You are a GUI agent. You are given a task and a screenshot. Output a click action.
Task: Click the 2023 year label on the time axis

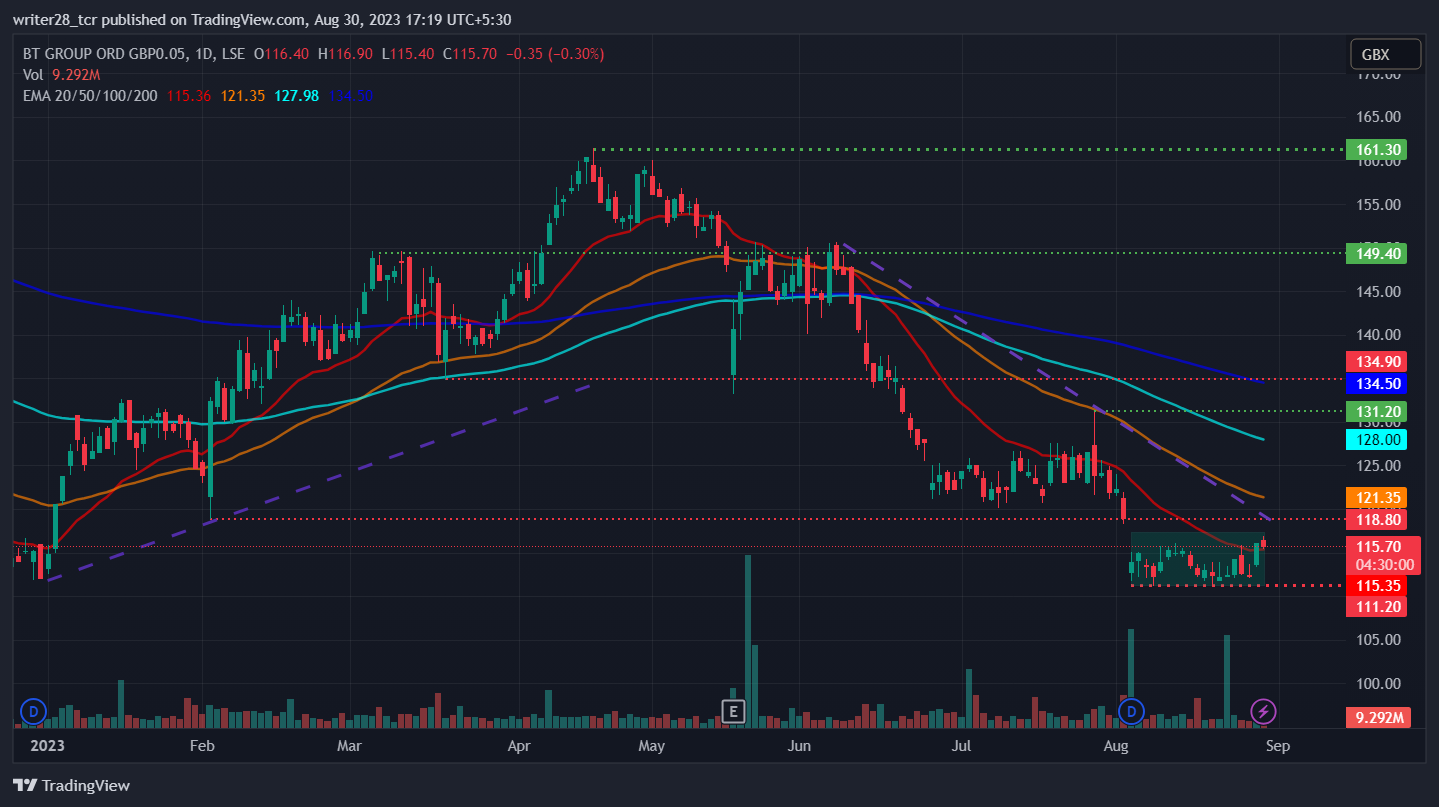[x=47, y=745]
